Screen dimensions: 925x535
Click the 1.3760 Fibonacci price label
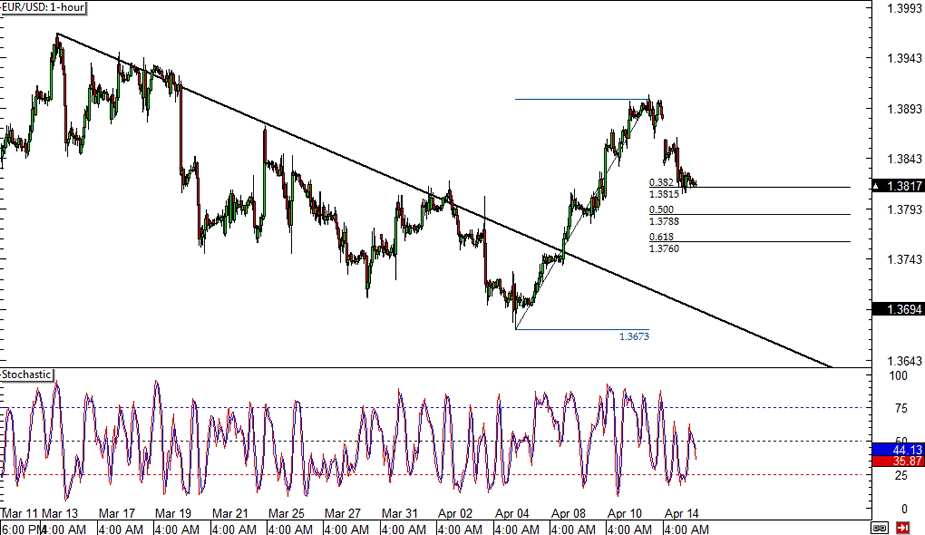point(664,249)
